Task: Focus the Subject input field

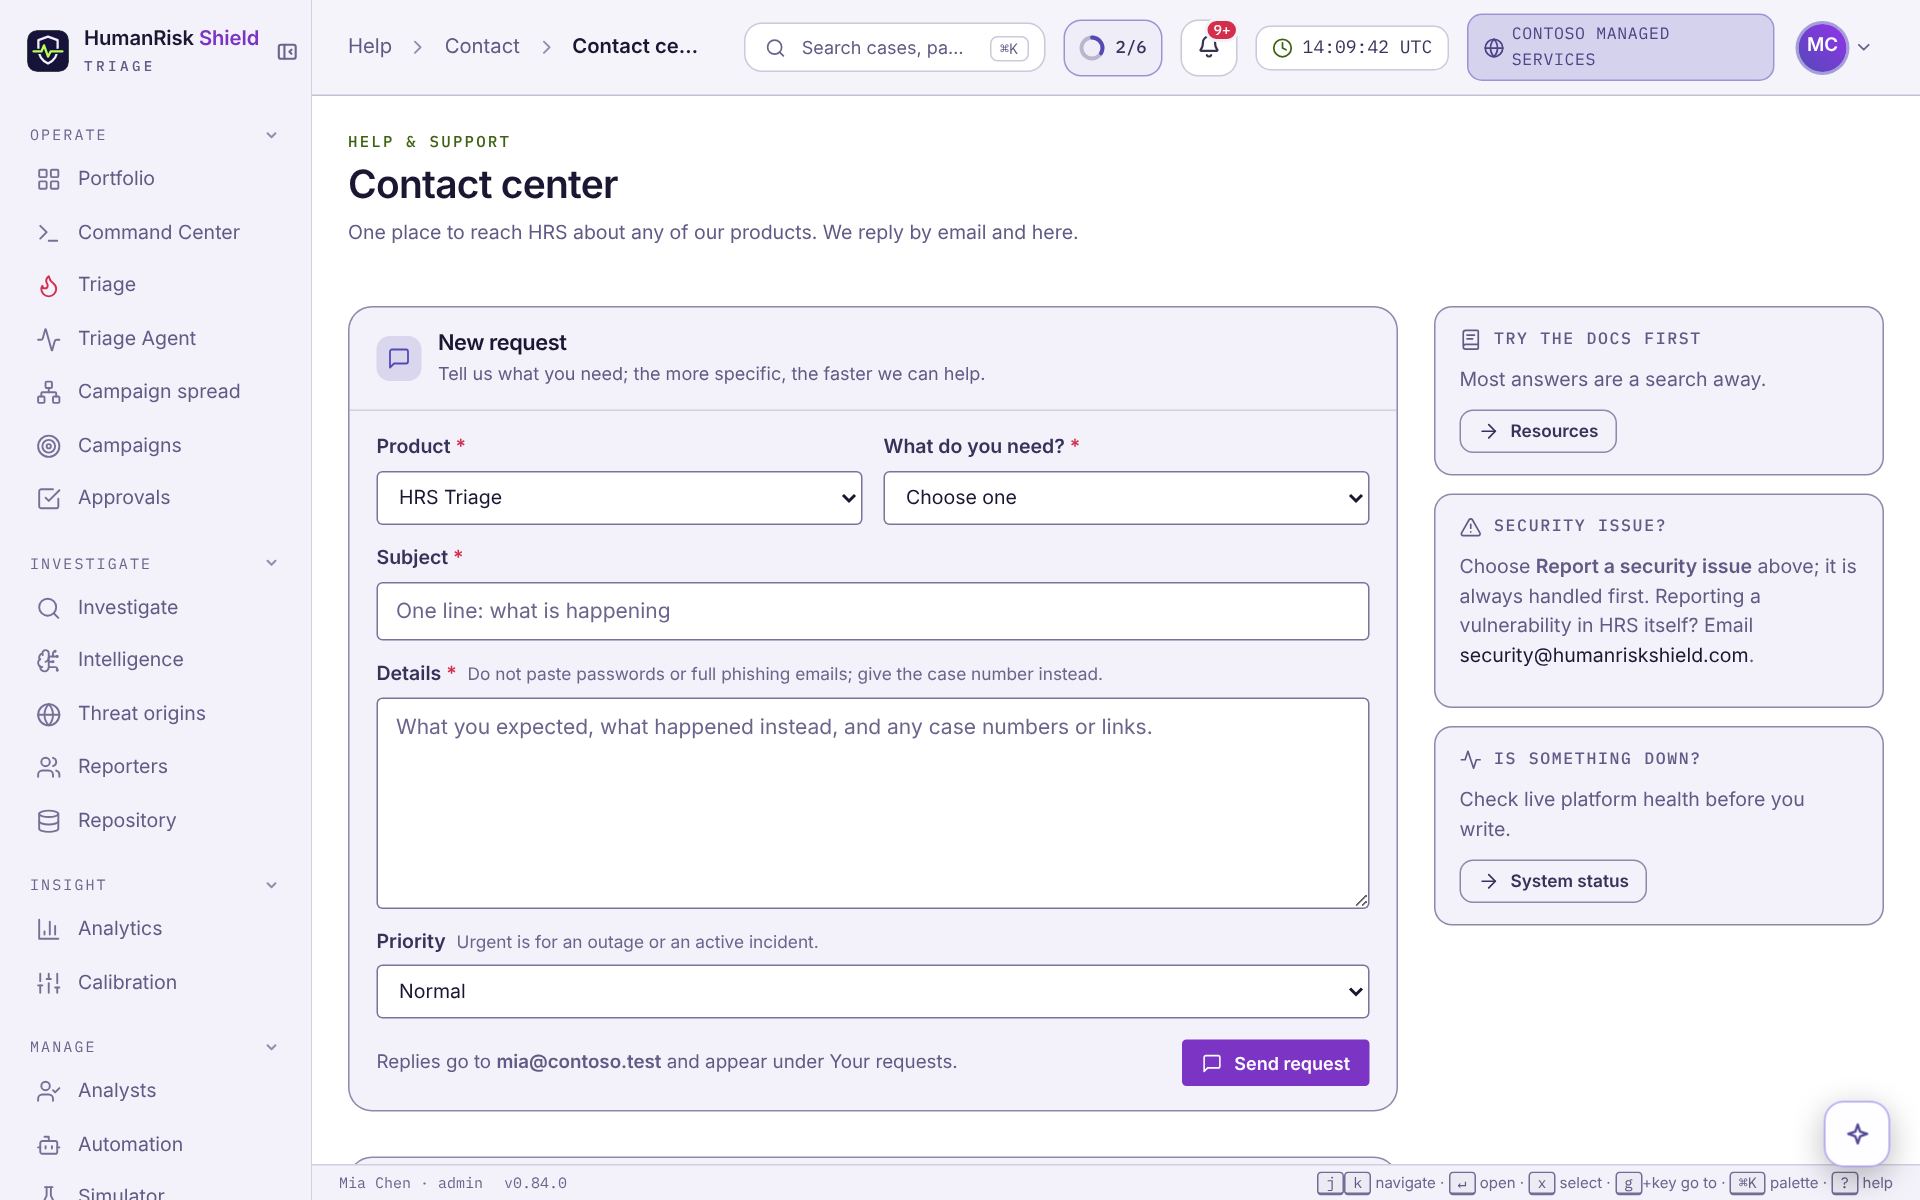Action: click(x=872, y=611)
